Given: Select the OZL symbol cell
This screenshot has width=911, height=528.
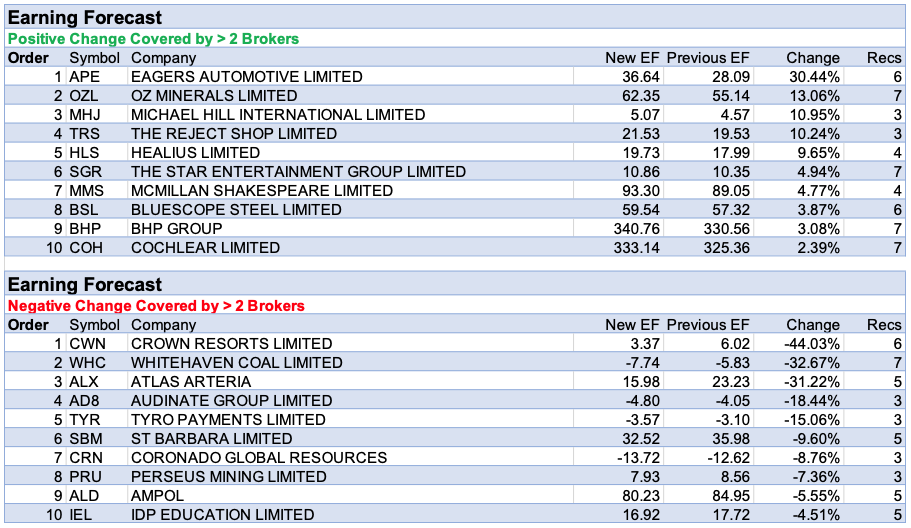Looking at the screenshot, I should click(84, 96).
